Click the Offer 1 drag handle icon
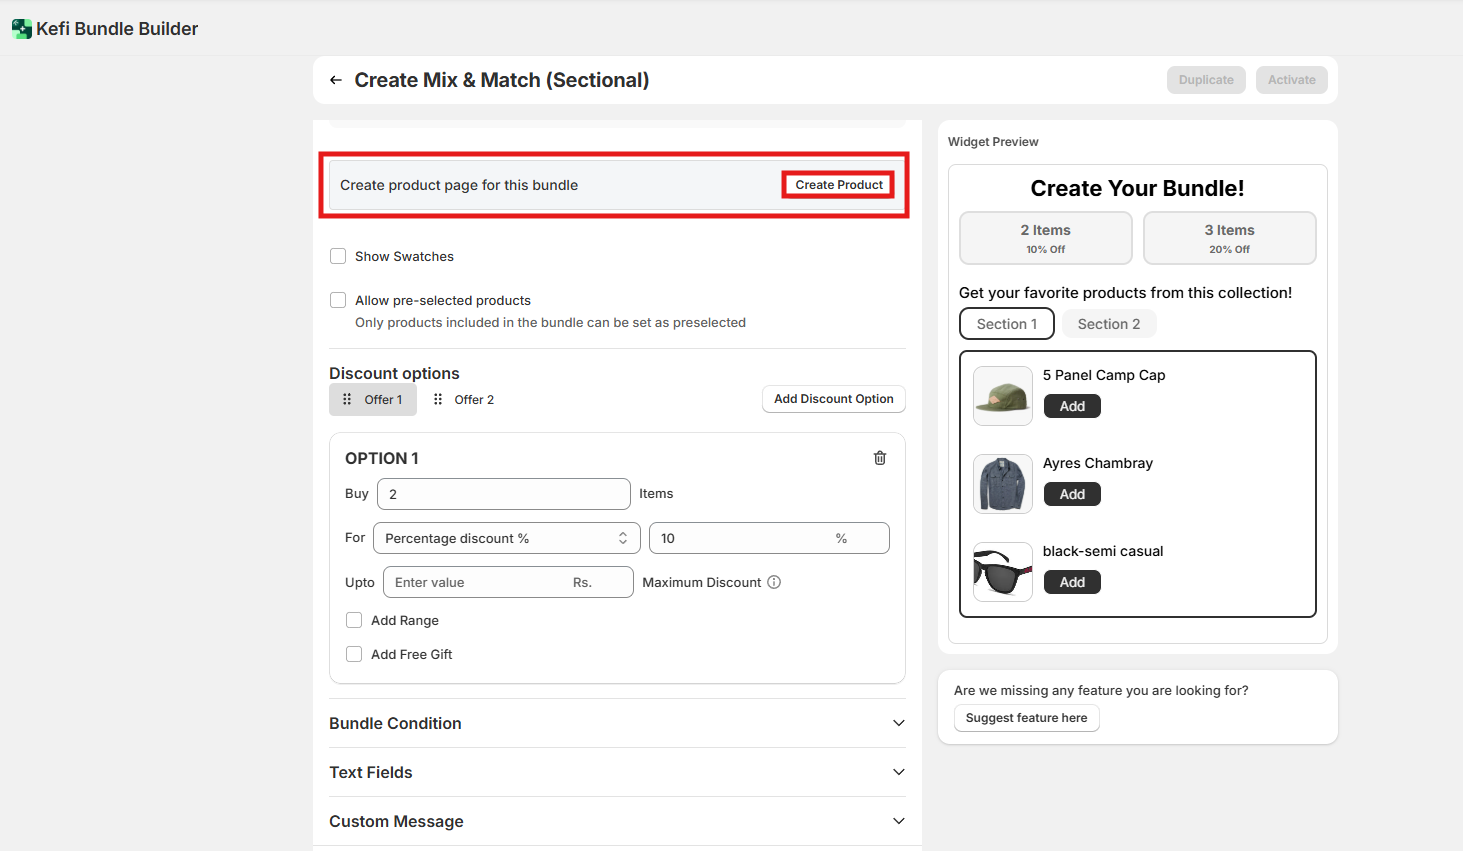1463x851 pixels. 347,399
